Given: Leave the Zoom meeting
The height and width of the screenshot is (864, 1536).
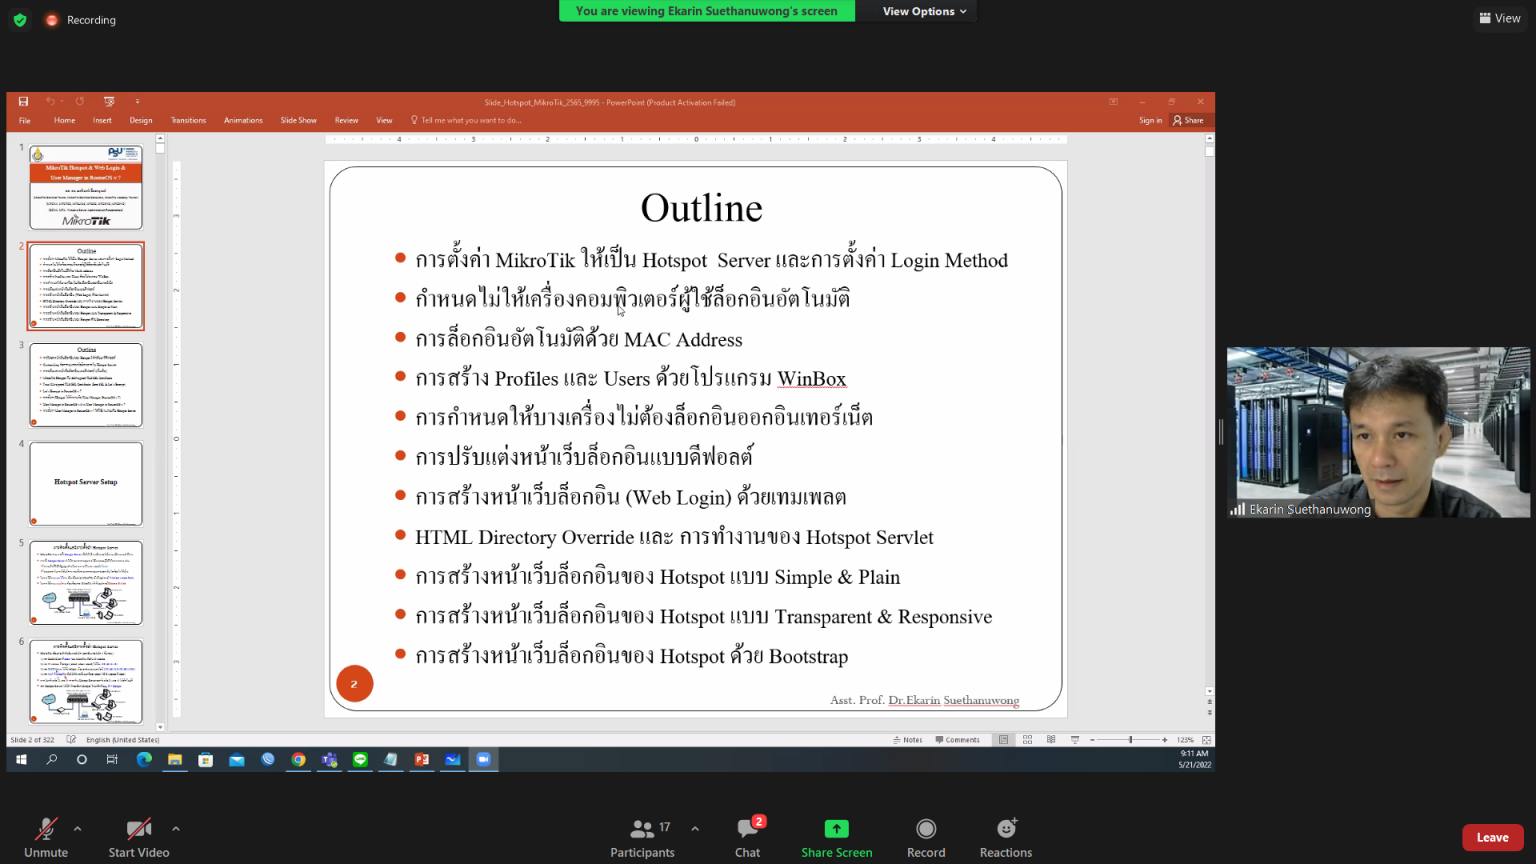Looking at the screenshot, I should 1492,838.
